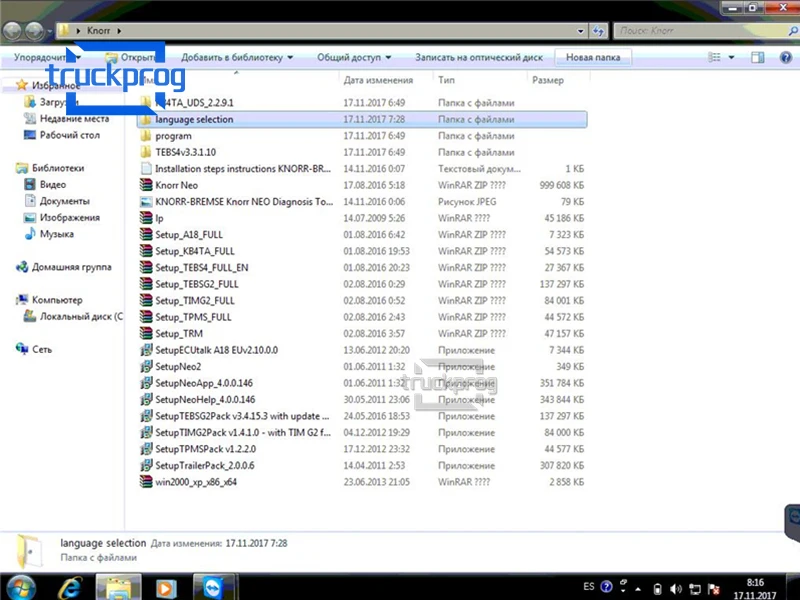Open Windows Media Player taskbar icon
The height and width of the screenshot is (600, 800).
(x=165, y=588)
